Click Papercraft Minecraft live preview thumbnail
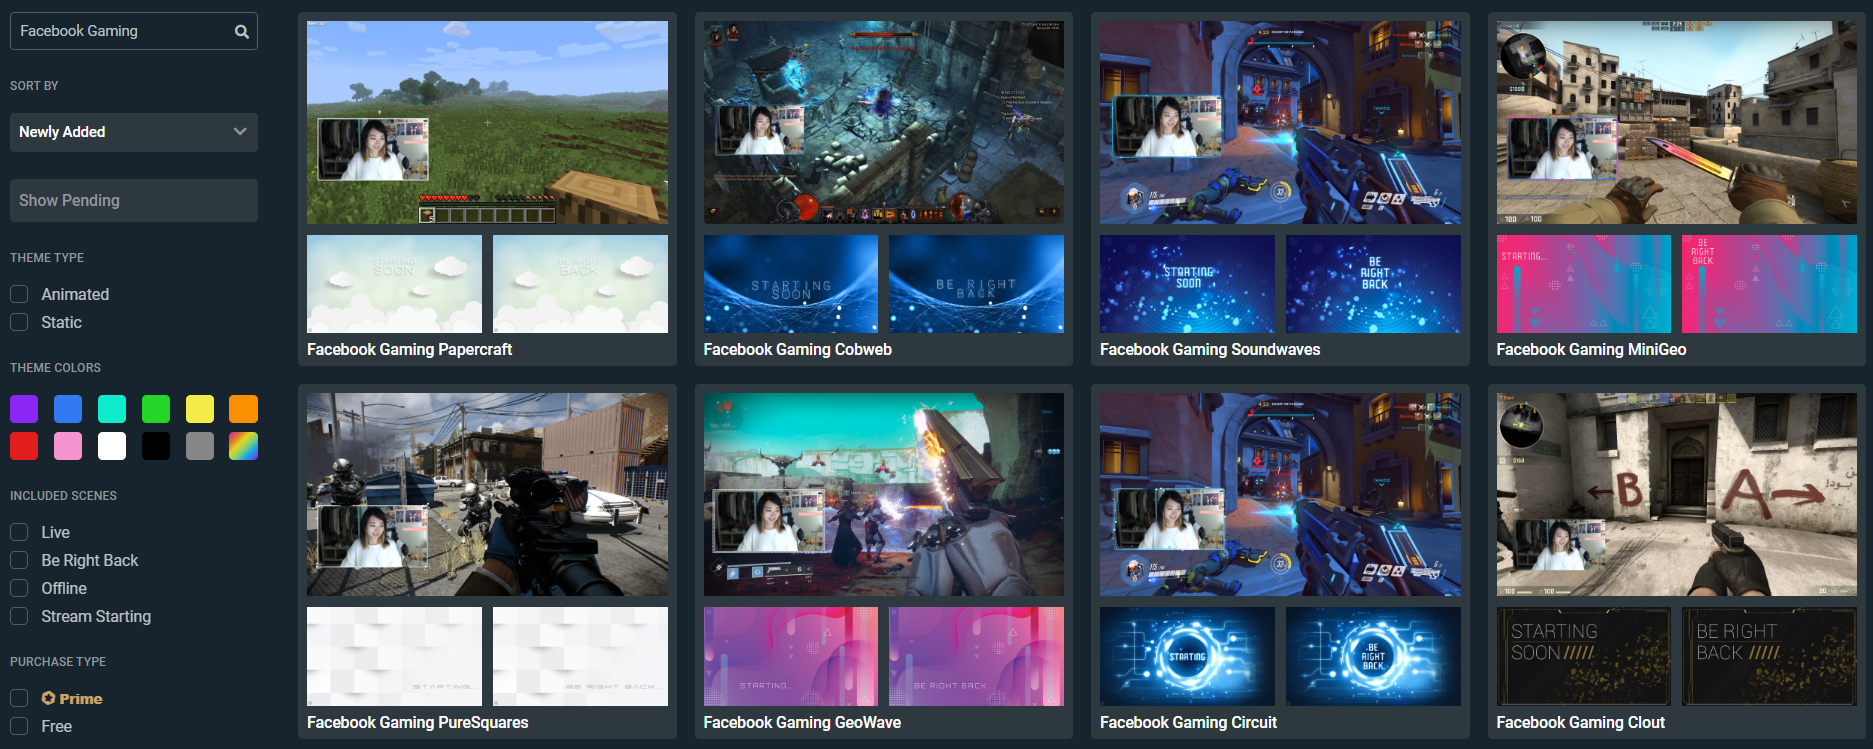Image resolution: width=1873 pixels, height=749 pixels. [x=487, y=122]
